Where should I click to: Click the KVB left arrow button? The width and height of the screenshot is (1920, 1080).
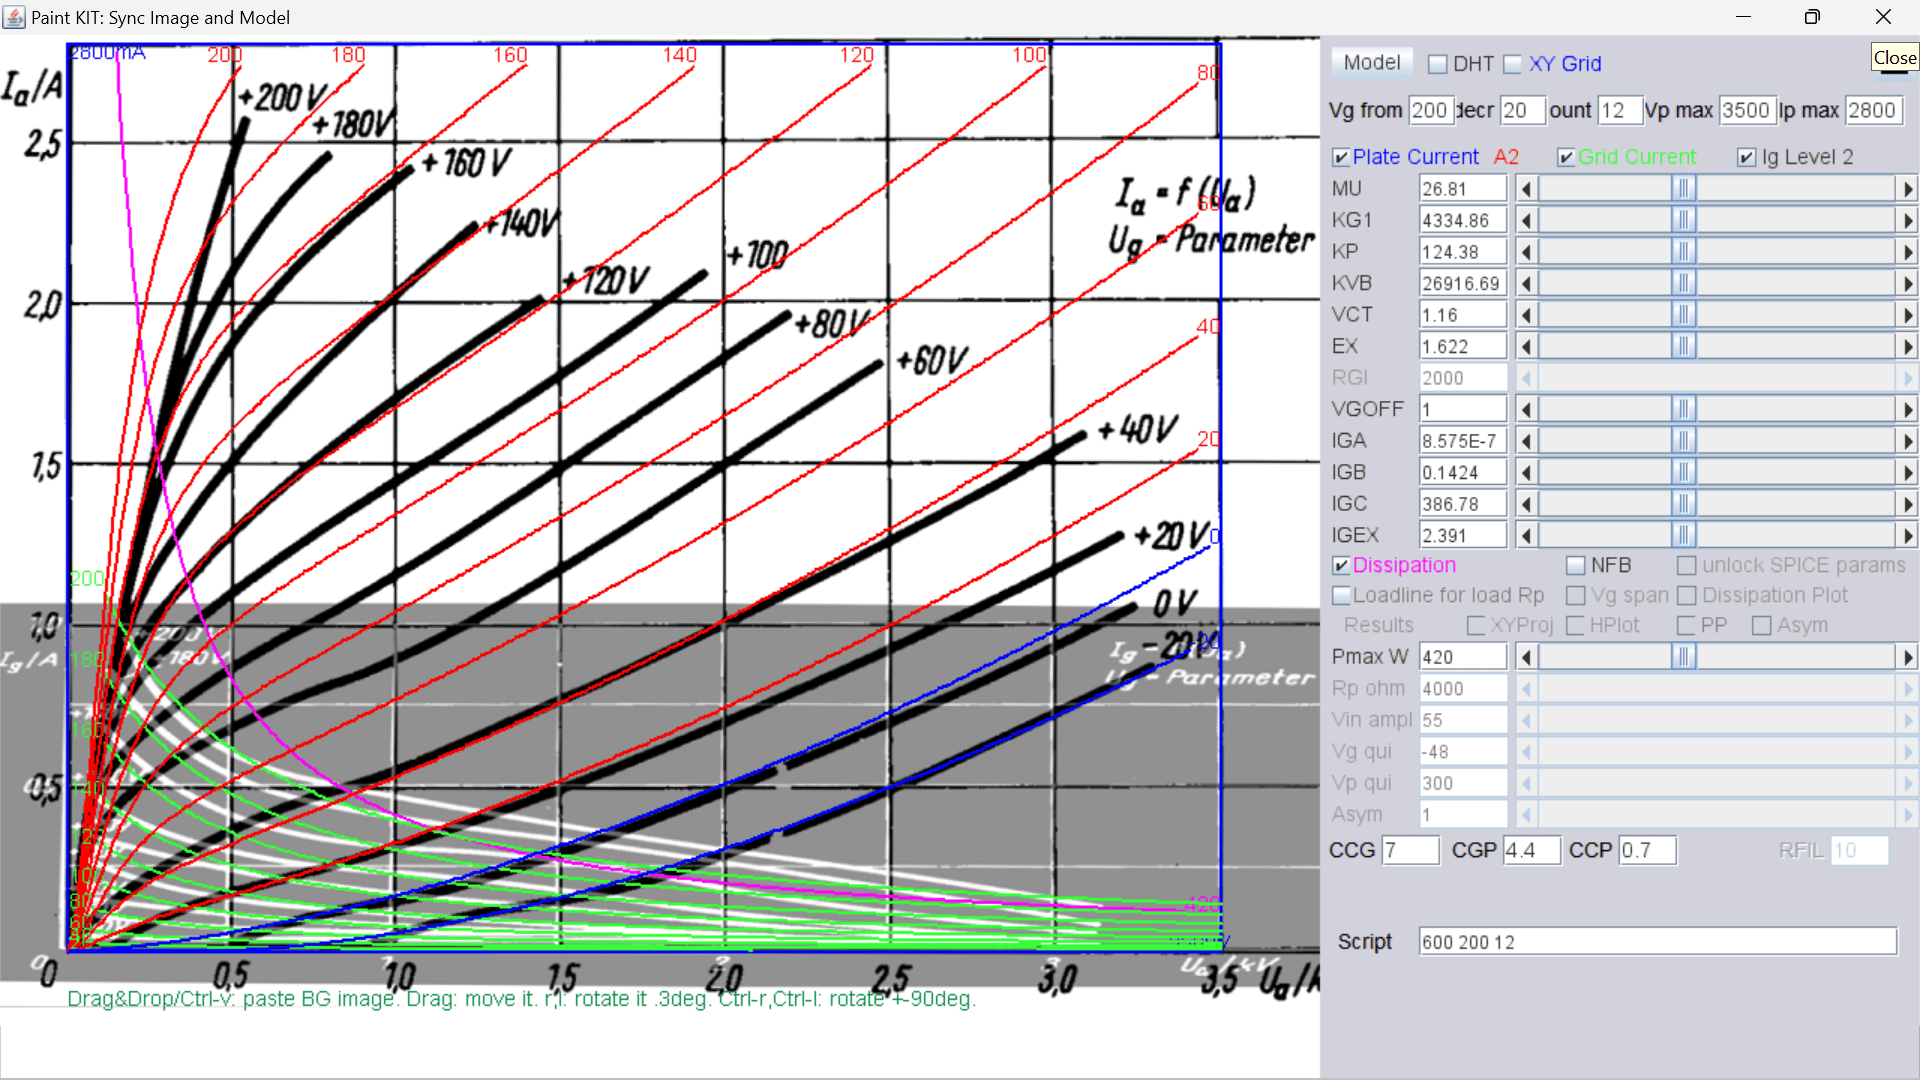coord(1526,284)
